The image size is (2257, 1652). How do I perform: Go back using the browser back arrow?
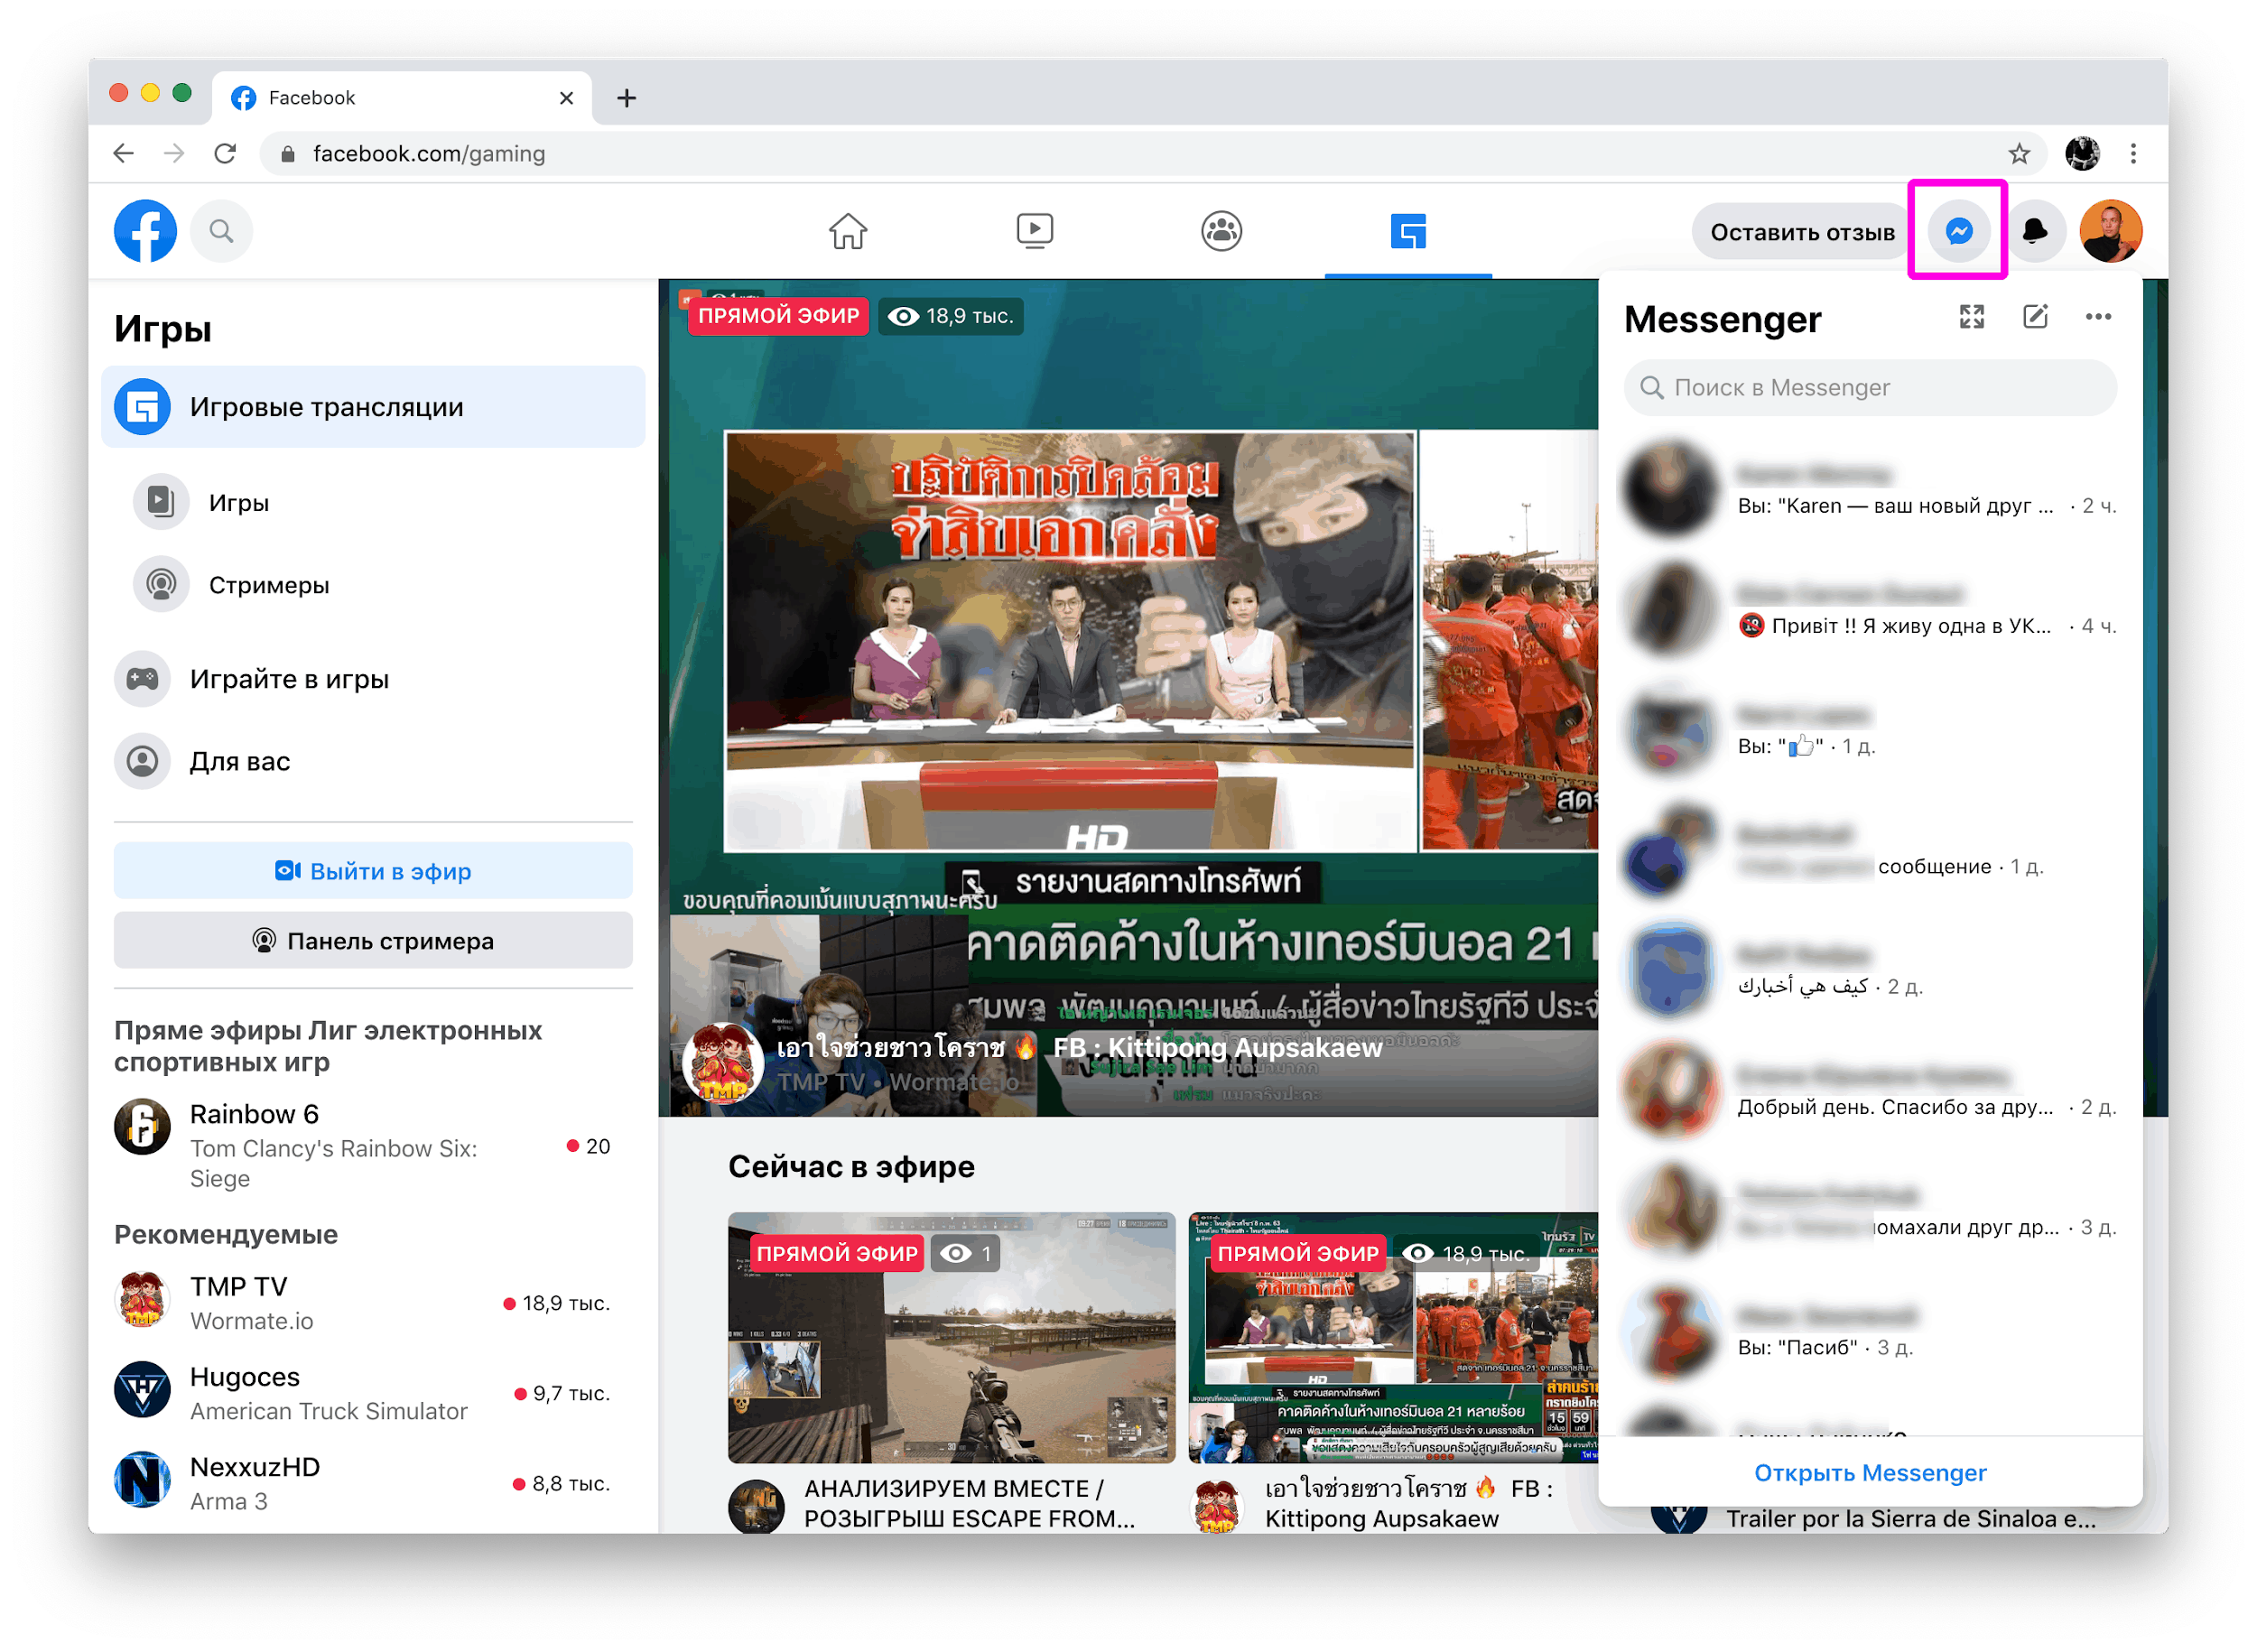click(123, 153)
